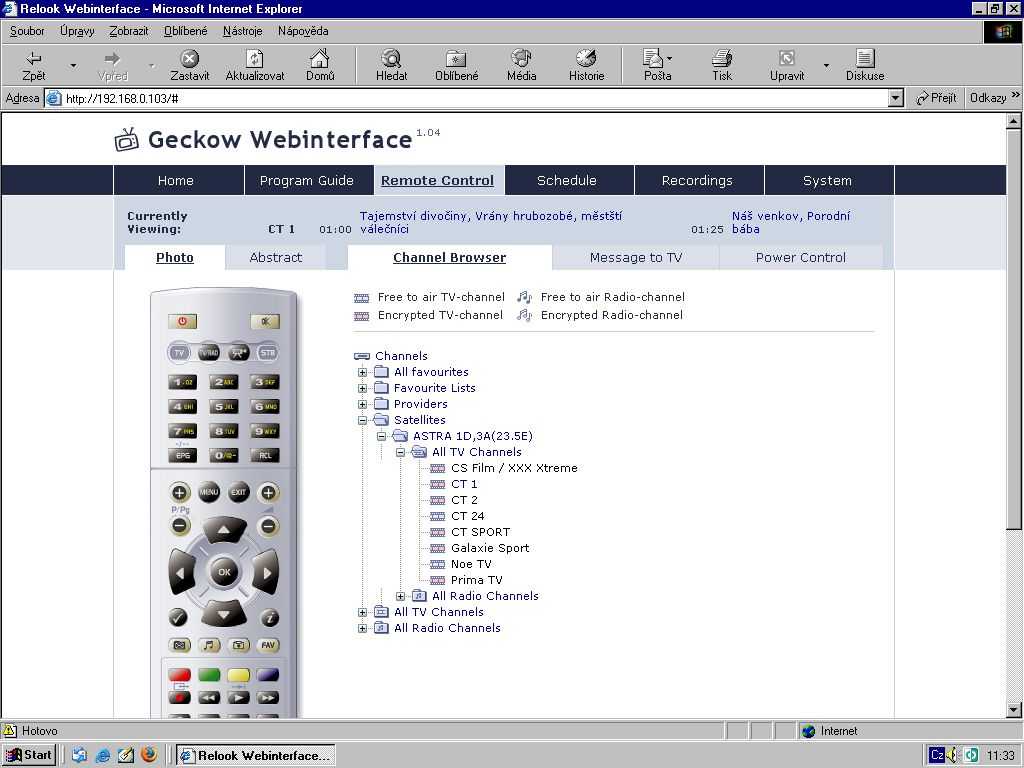Select the Galaxie Sport channel
Viewport: 1024px width, 768px height.
tap(490, 548)
